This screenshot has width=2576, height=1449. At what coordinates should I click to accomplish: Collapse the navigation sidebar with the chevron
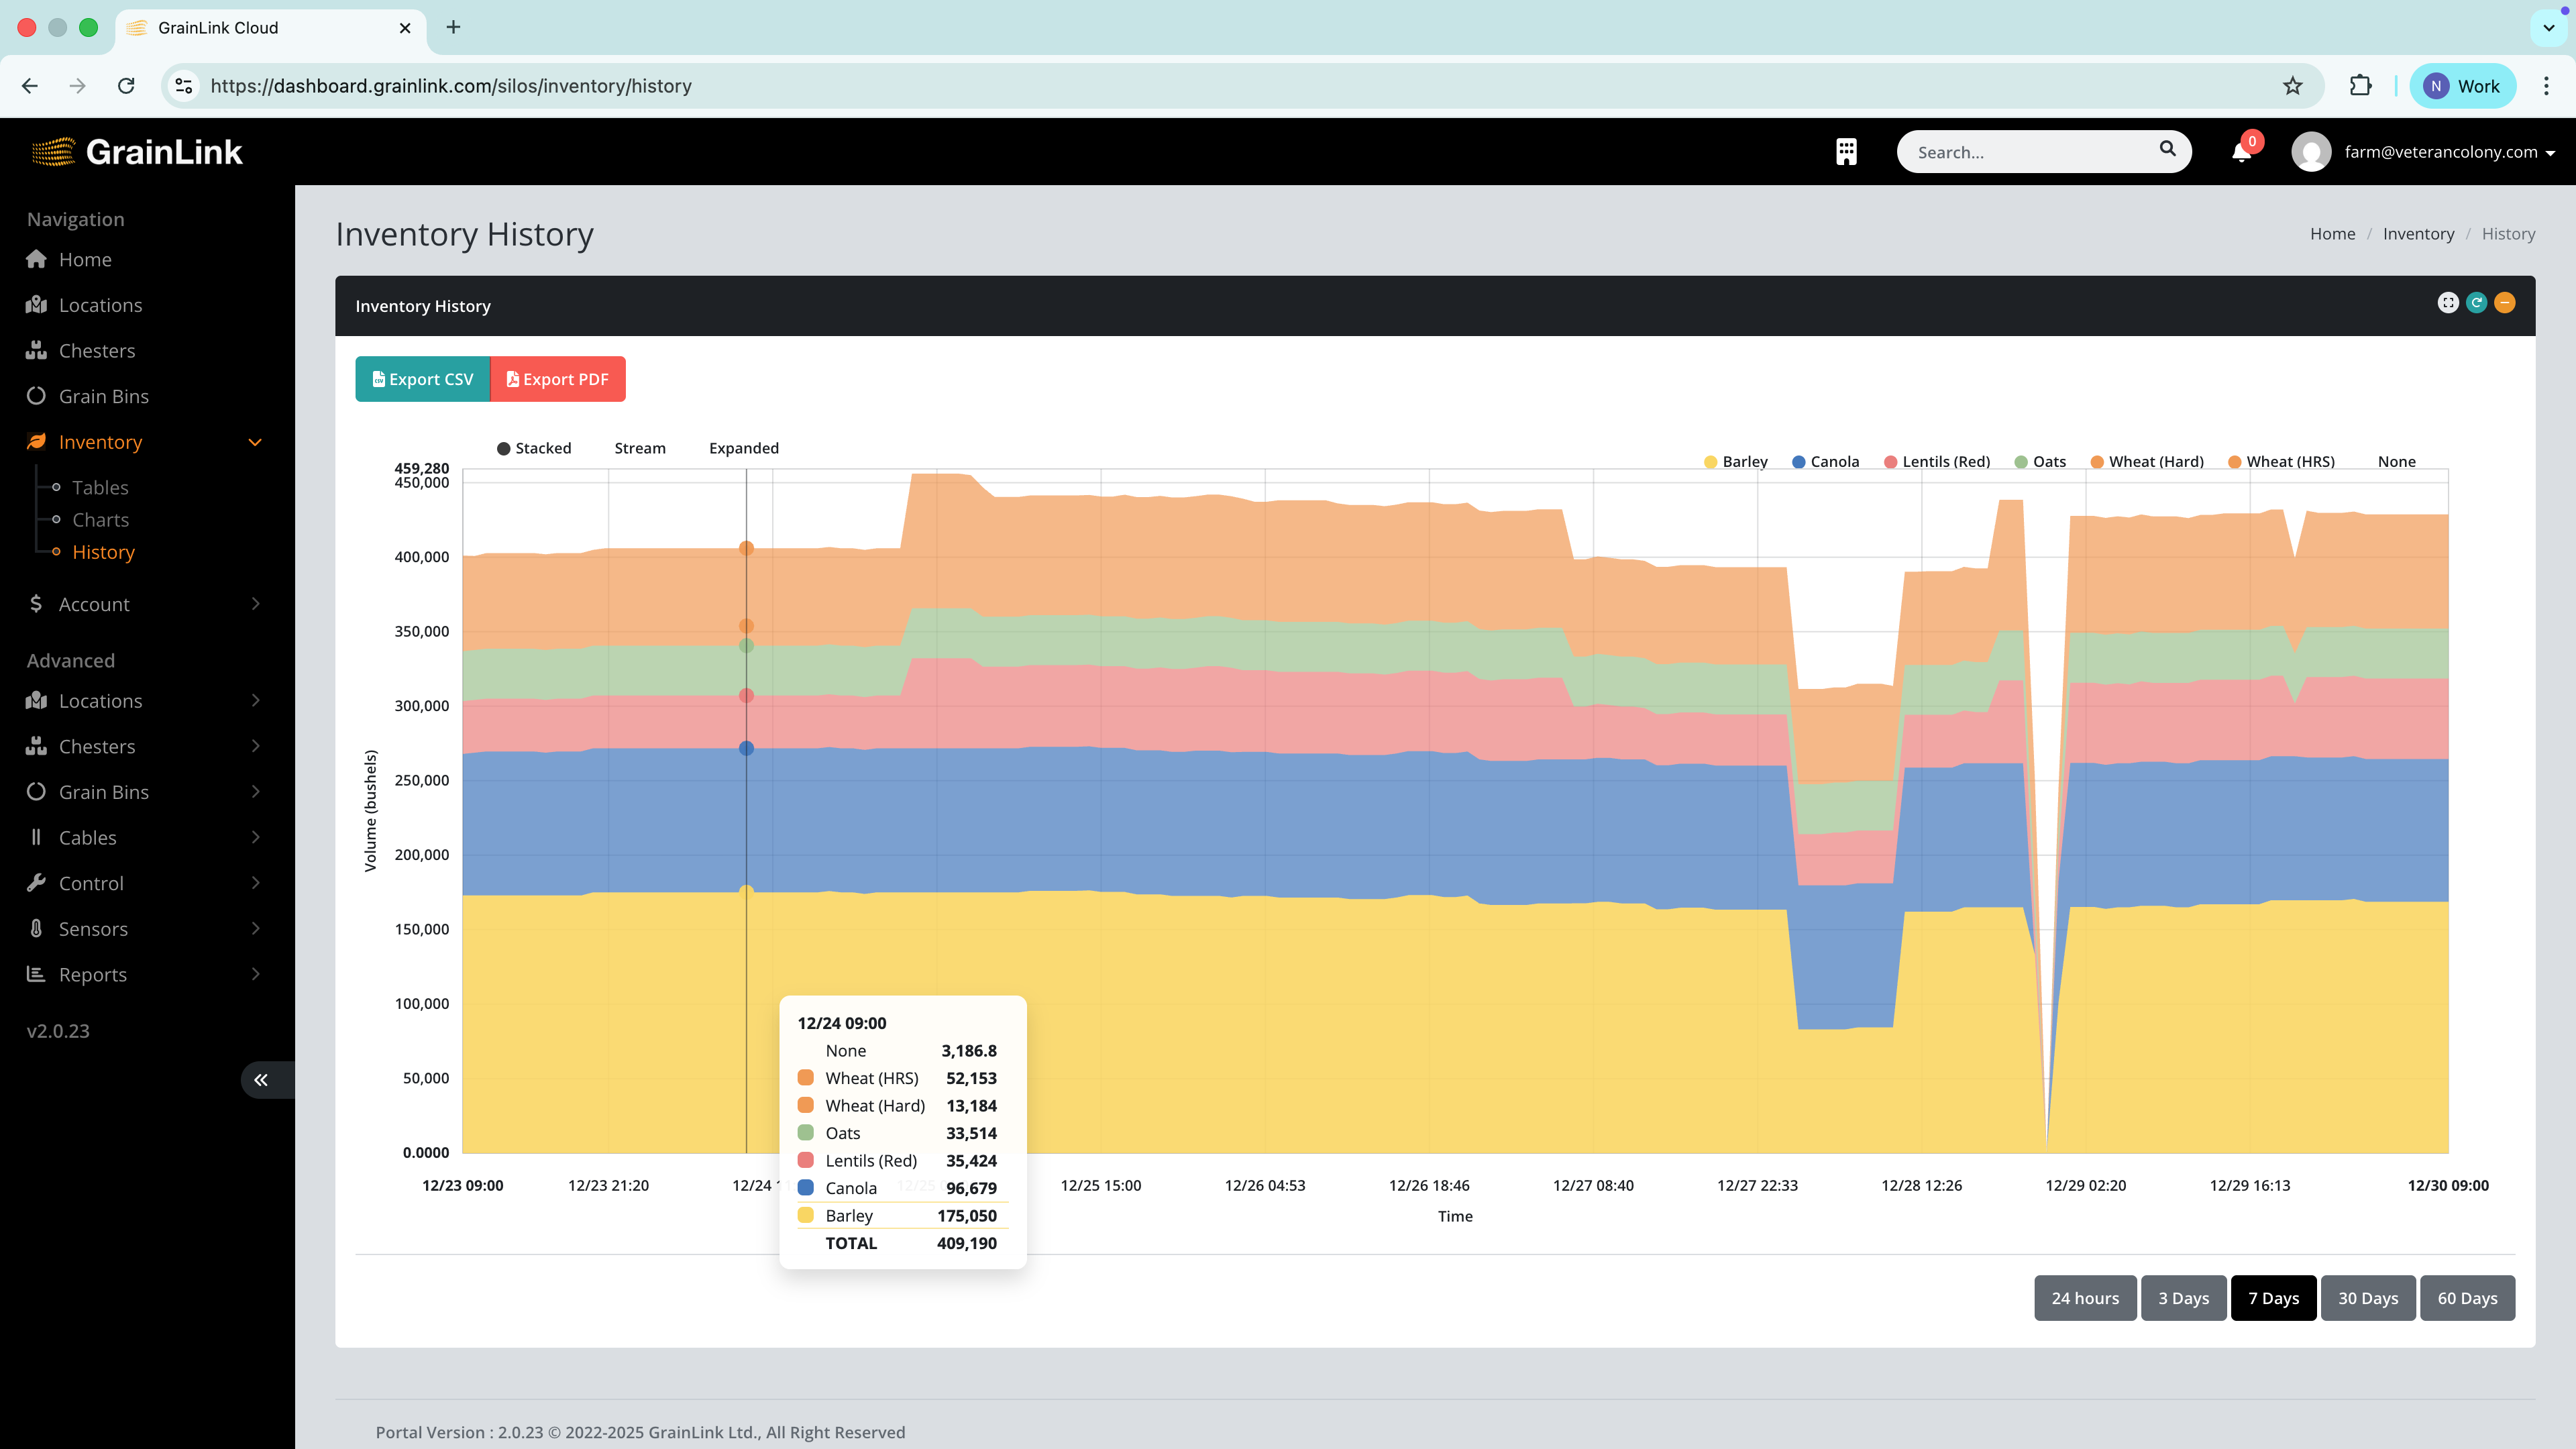tap(261, 1079)
